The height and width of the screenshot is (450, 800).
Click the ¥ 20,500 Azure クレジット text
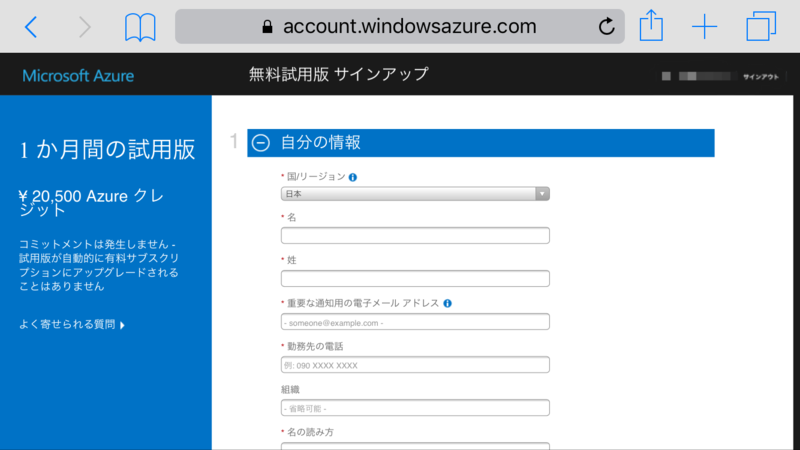pos(92,203)
